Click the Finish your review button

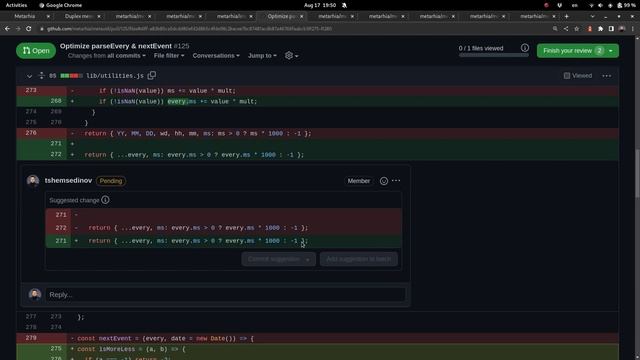pyautogui.click(x=572, y=51)
